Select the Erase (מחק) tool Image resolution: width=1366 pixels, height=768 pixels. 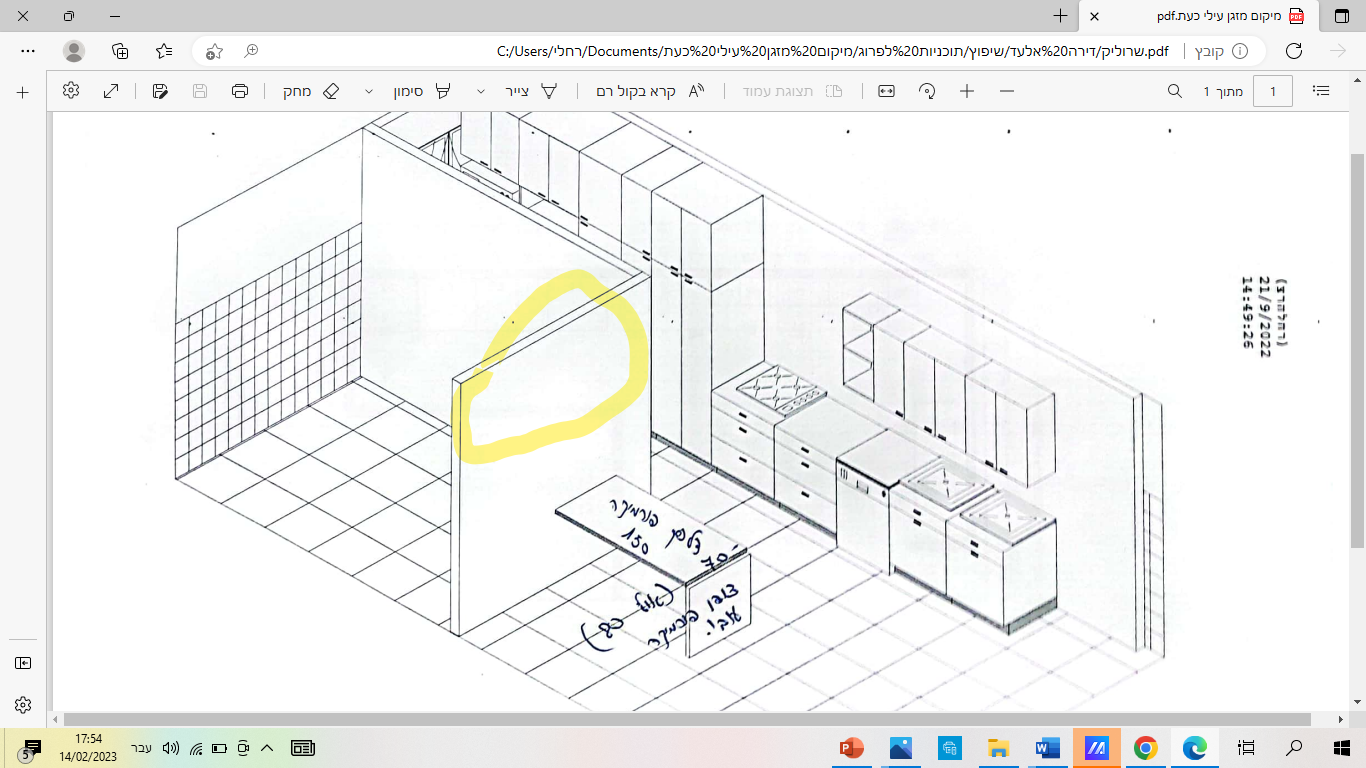pyautogui.click(x=311, y=91)
